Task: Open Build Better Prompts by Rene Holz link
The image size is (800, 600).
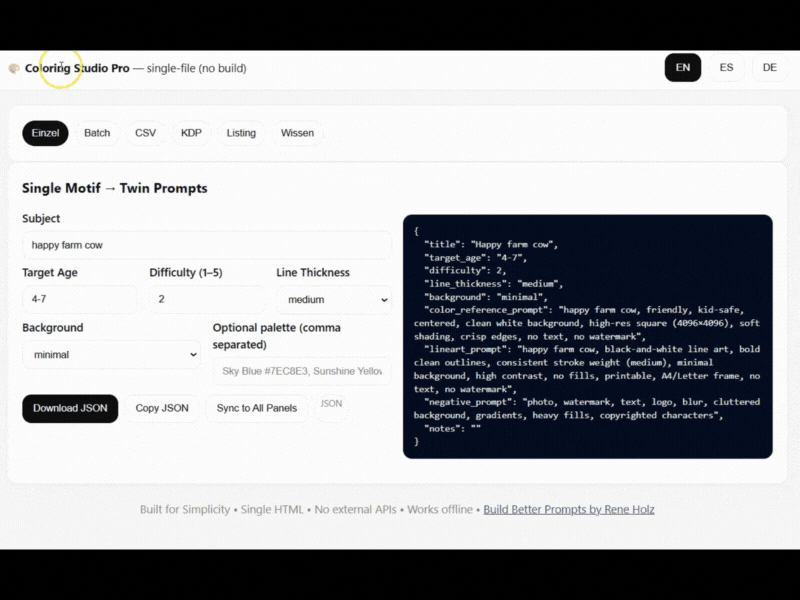Action: (x=569, y=509)
